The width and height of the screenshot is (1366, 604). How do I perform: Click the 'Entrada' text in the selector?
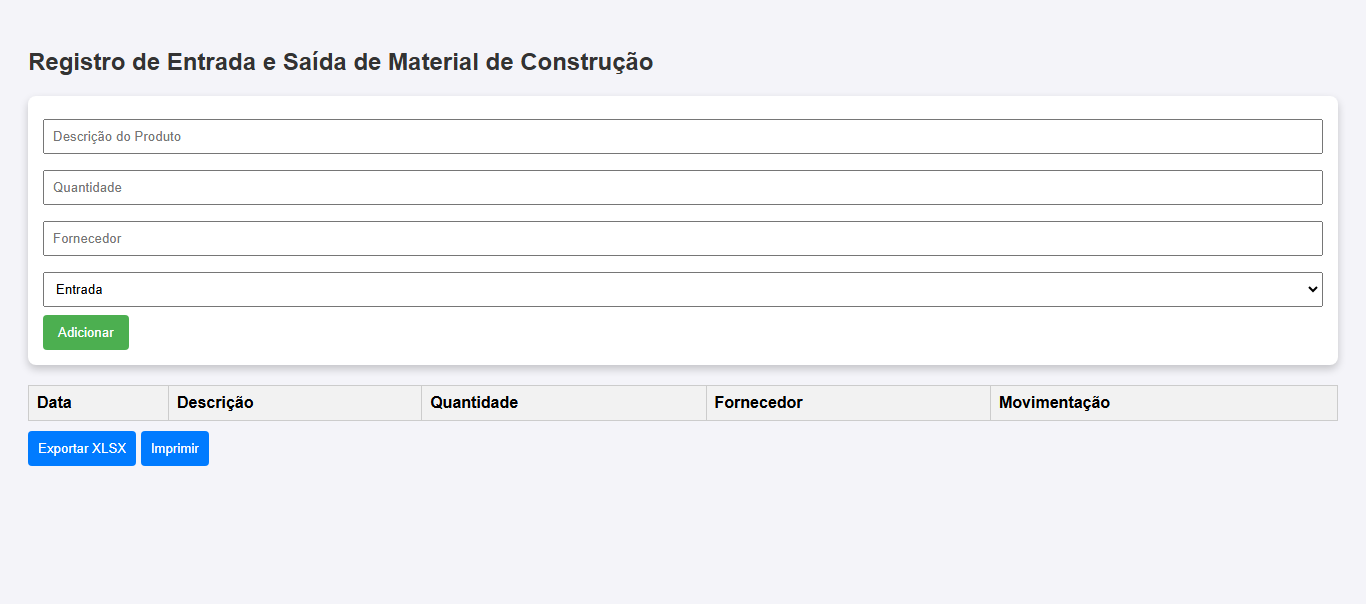click(79, 290)
